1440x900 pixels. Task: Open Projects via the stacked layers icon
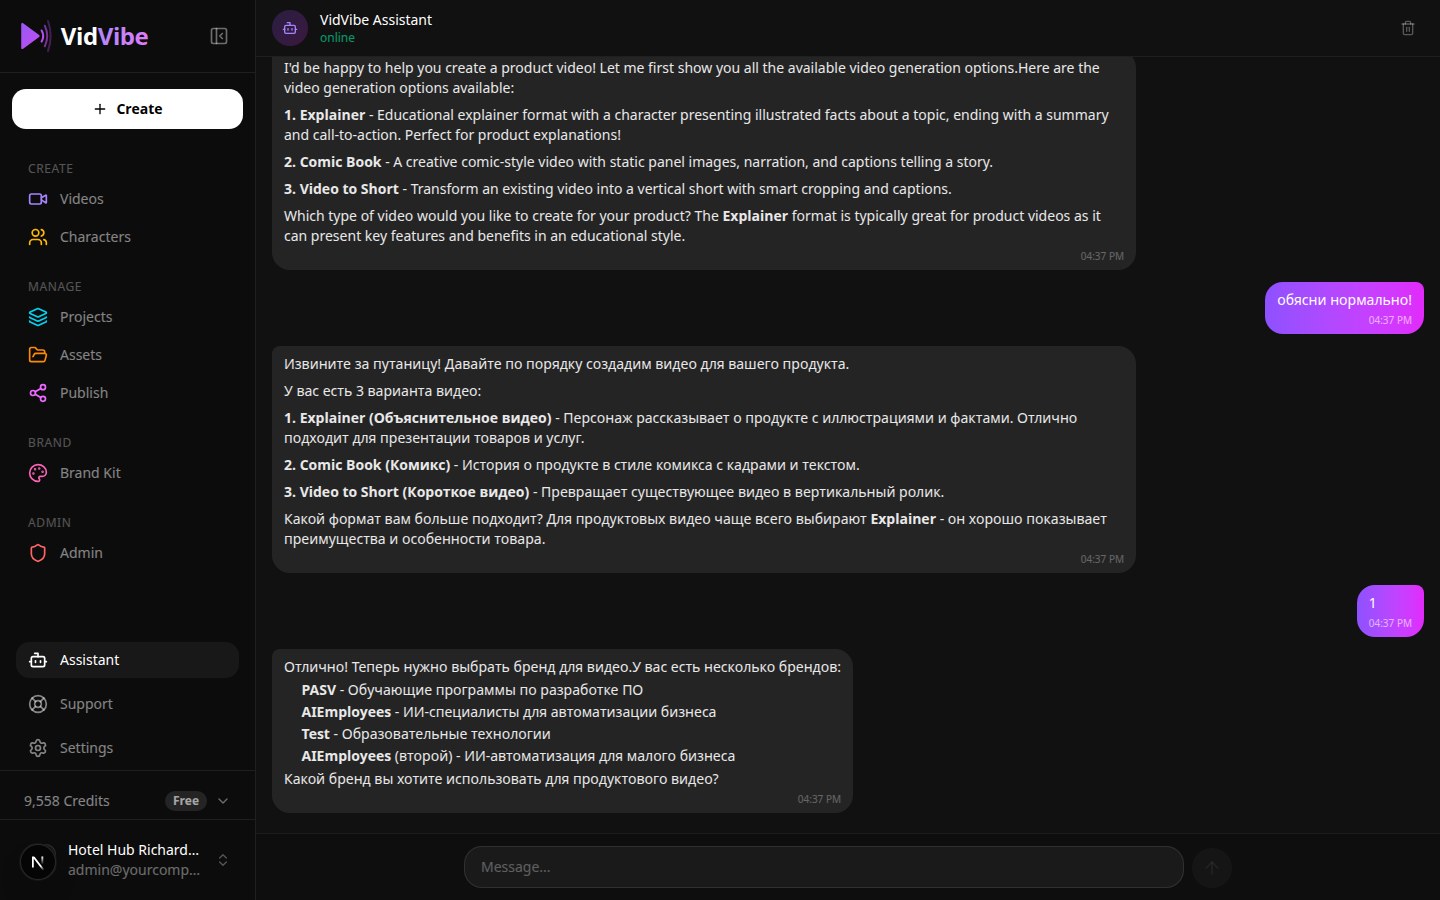pyautogui.click(x=37, y=316)
